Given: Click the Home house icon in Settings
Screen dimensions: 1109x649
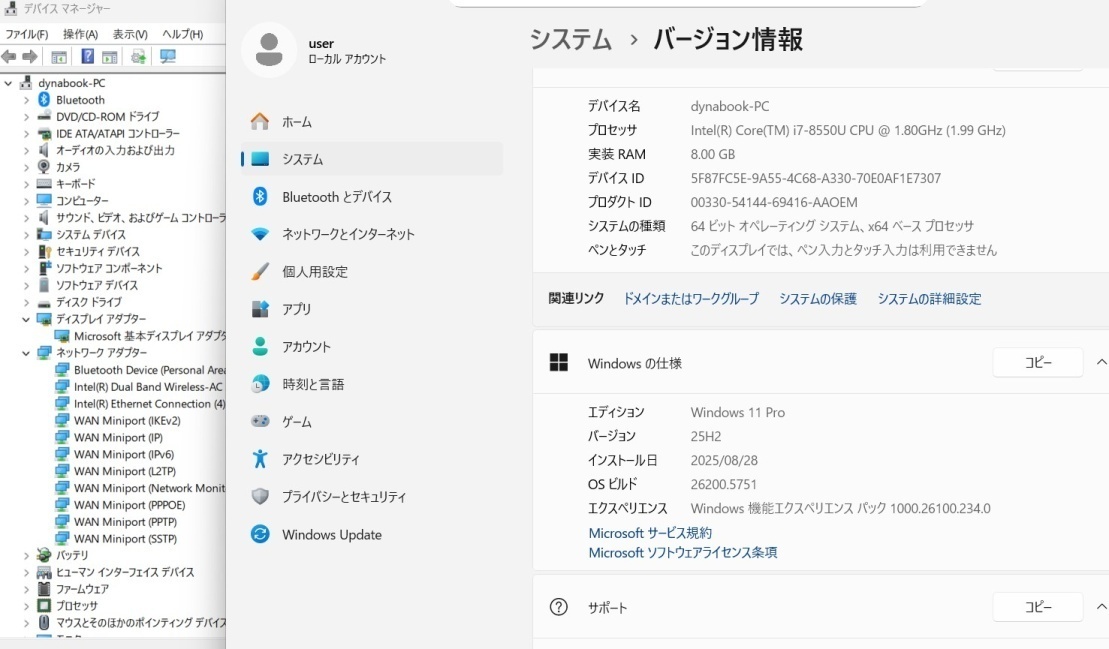Looking at the screenshot, I should [260, 122].
